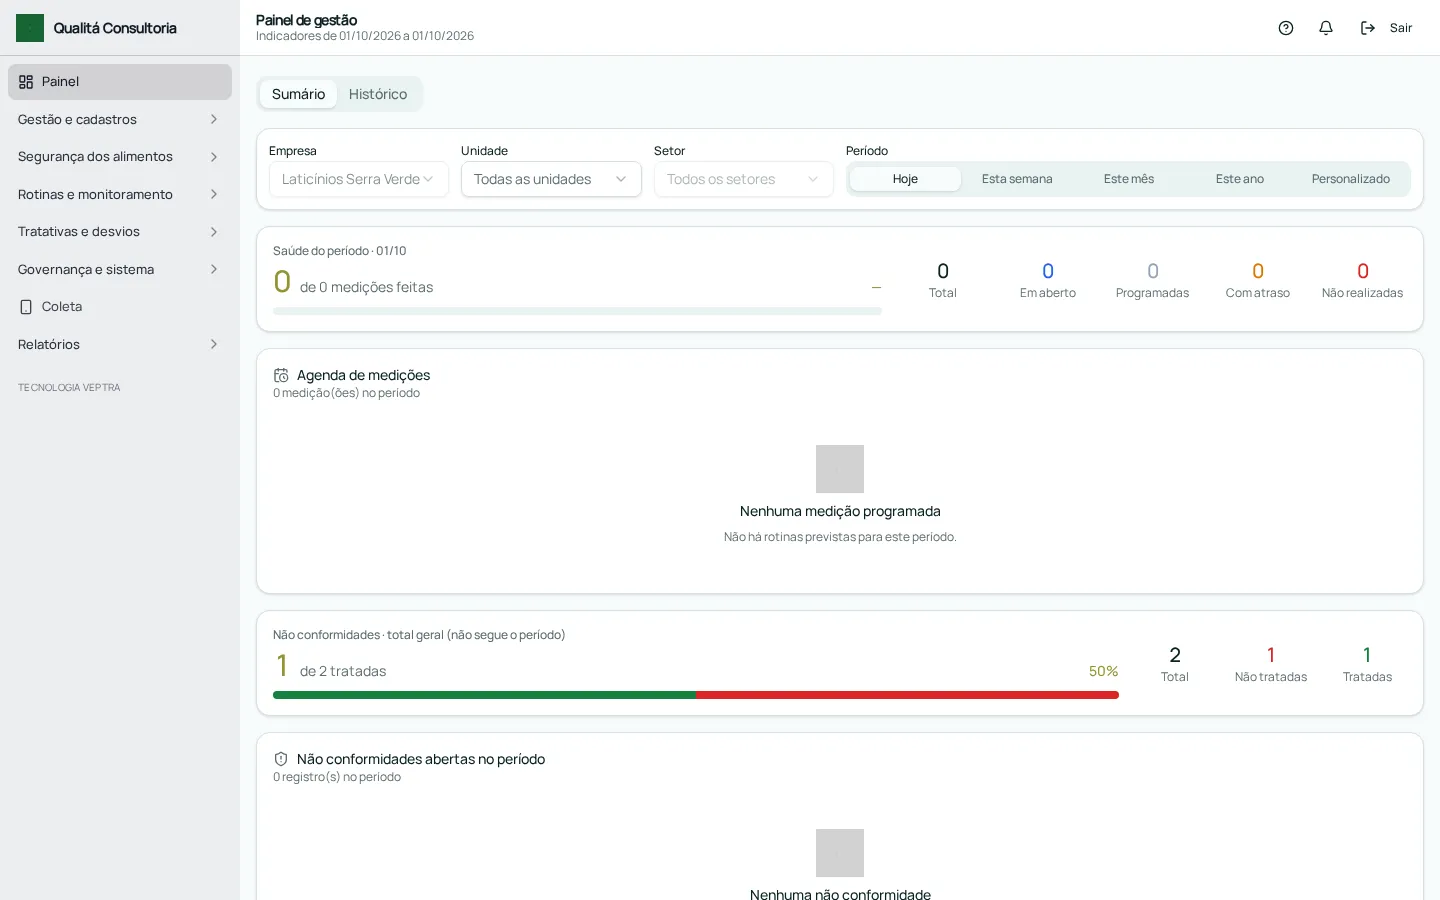The height and width of the screenshot is (900, 1440).
Task: Select Personalizado period option
Action: pos(1351,179)
